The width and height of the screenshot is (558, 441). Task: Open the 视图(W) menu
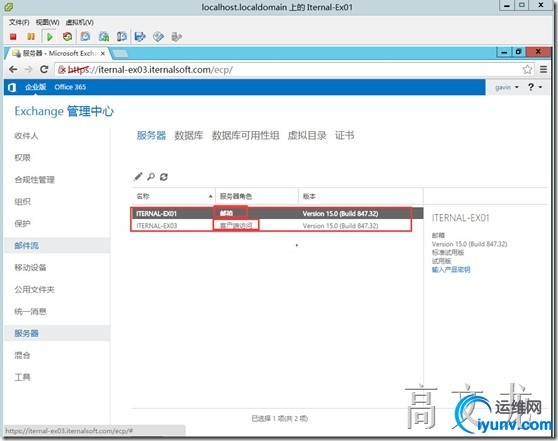47,22
